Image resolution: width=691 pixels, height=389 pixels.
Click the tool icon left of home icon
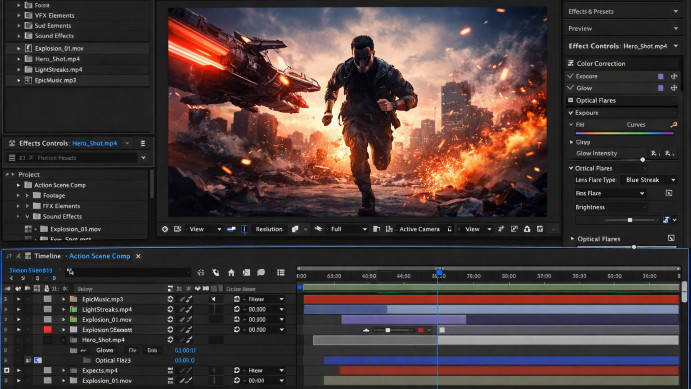[x=215, y=273]
